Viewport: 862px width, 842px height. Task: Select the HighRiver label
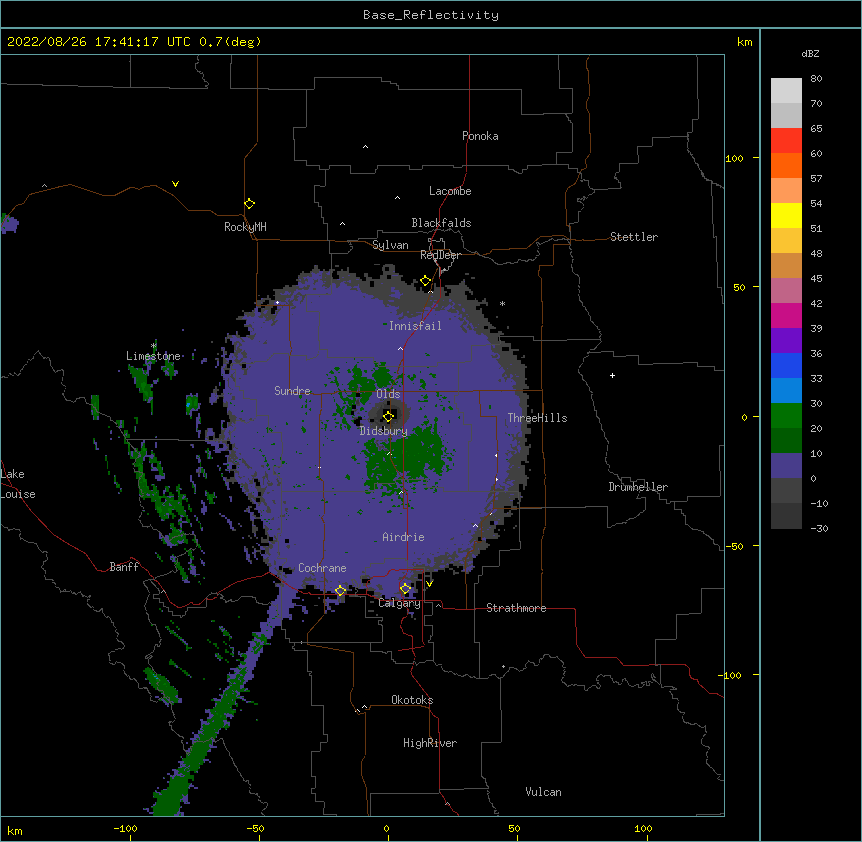[x=430, y=743]
